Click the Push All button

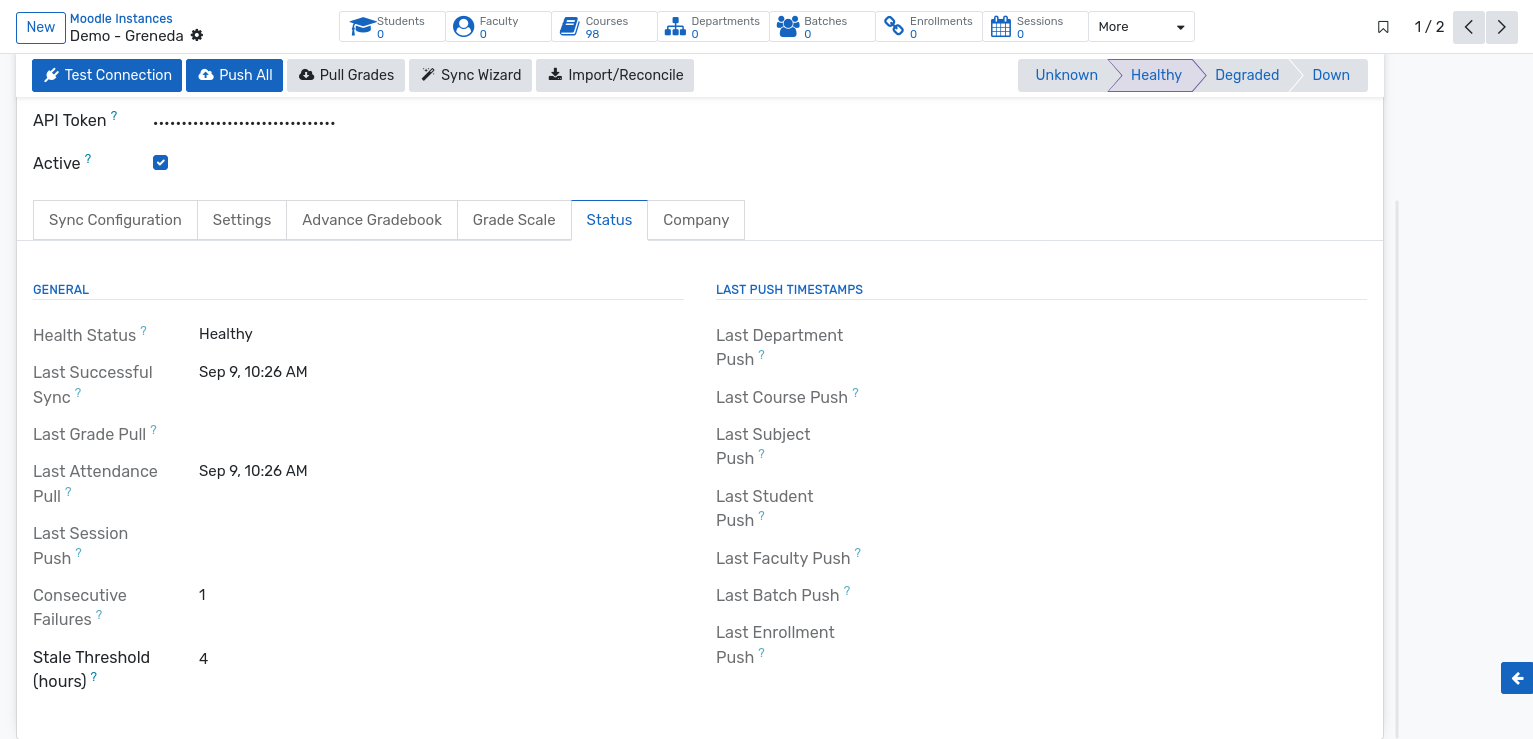click(235, 75)
